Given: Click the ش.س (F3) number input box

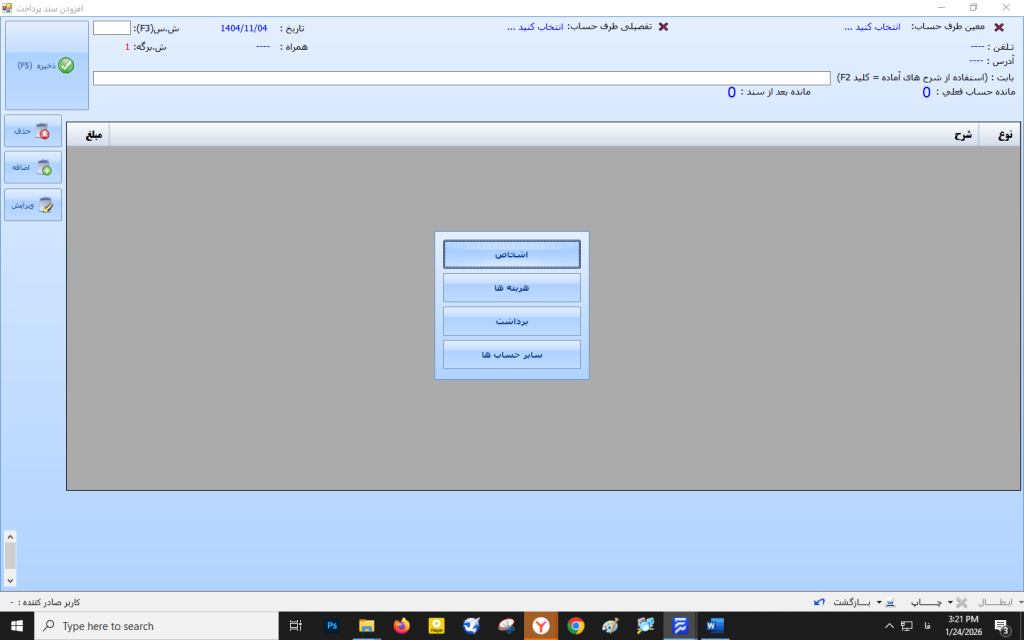Looking at the screenshot, I should (112, 28).
